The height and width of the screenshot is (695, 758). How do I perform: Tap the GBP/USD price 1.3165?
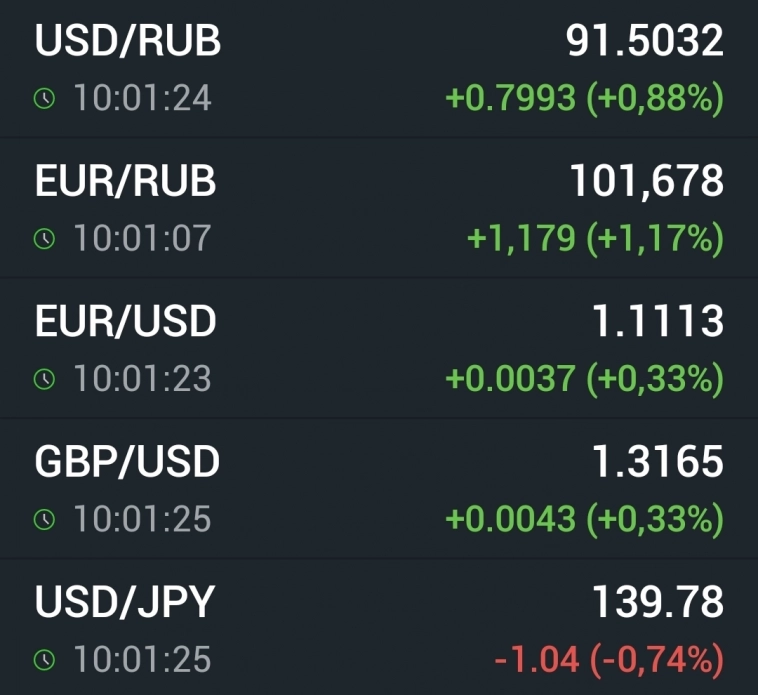pos(657,462)
